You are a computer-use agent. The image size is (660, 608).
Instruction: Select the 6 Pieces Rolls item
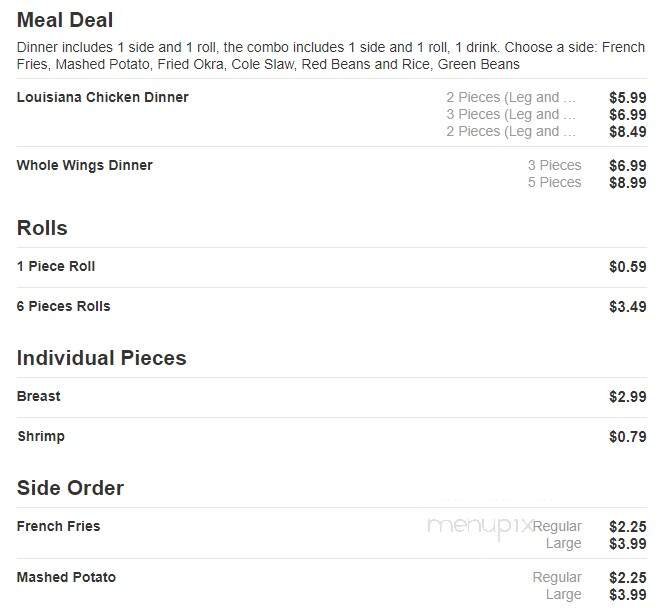63,306
